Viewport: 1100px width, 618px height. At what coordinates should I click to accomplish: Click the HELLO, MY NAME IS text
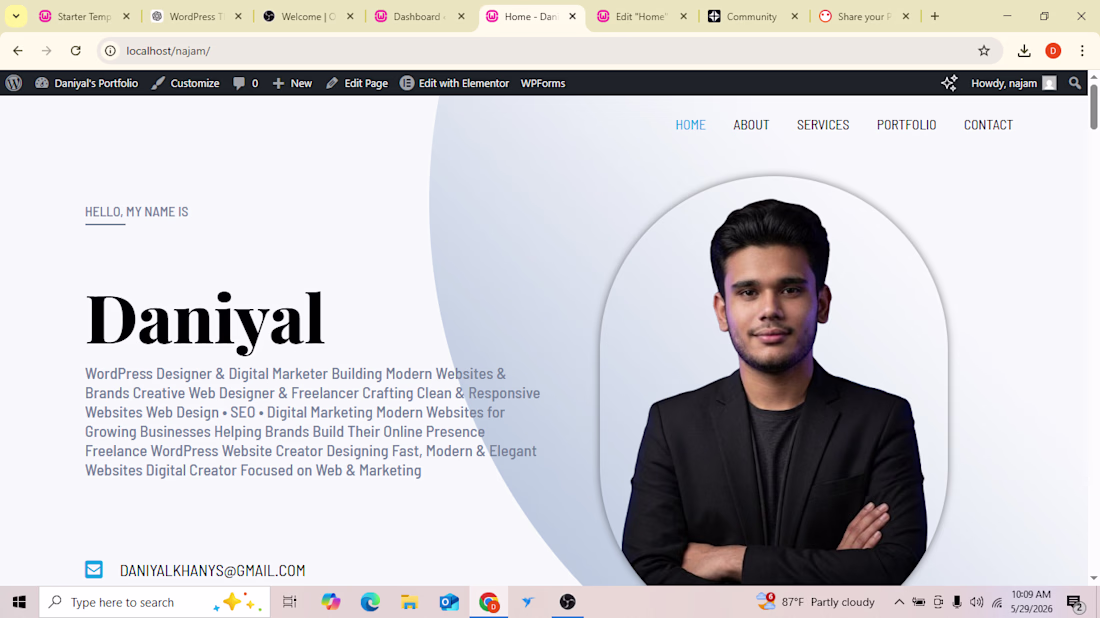pos(137,211)
